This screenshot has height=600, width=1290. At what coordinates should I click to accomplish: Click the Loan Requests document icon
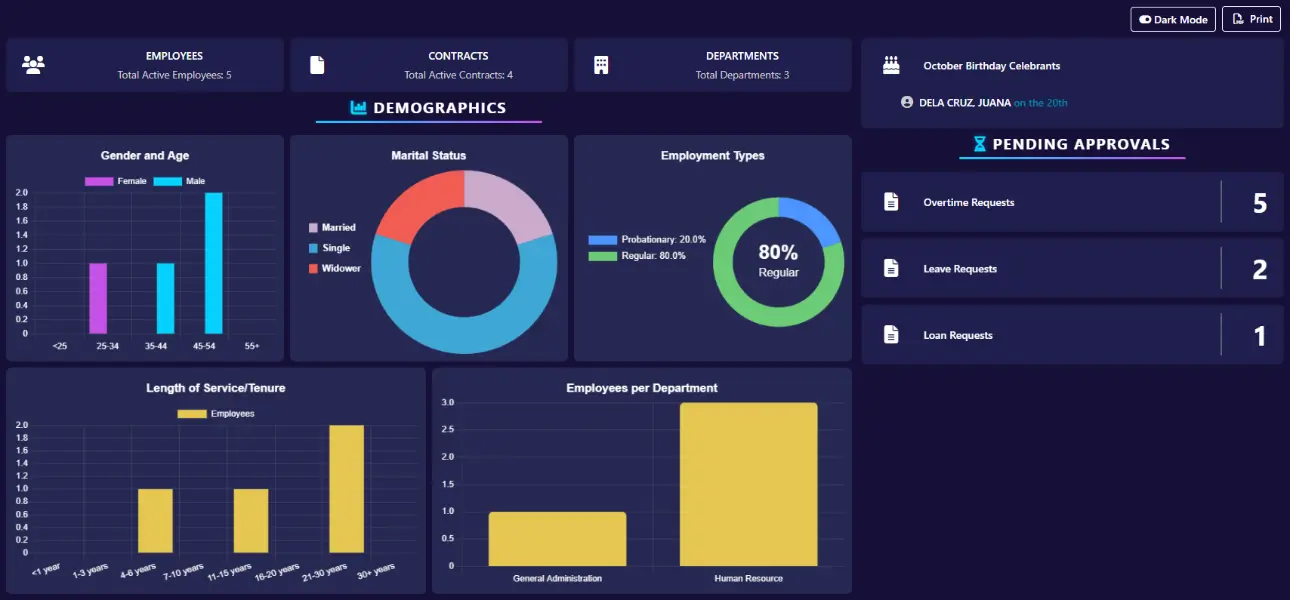point(891,335)
